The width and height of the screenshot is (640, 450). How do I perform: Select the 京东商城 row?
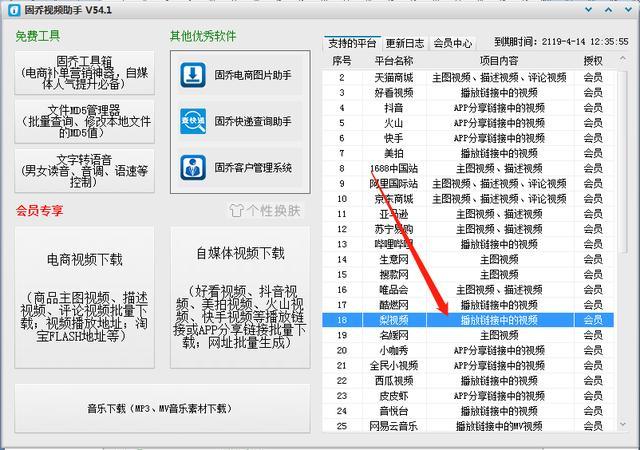(468, 198)
